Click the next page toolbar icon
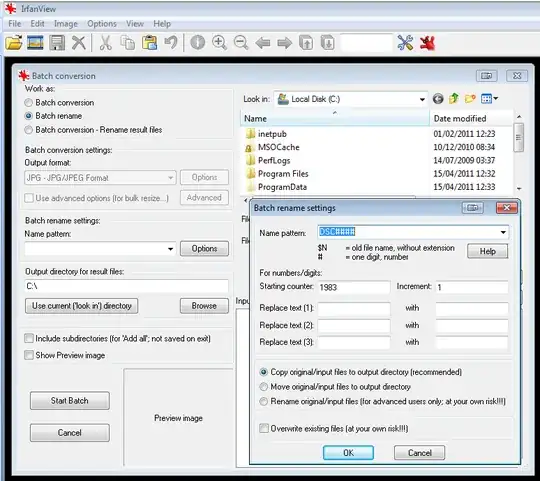Image resolution: width=540 pixels, height=481 pixels. coord(328,43)
